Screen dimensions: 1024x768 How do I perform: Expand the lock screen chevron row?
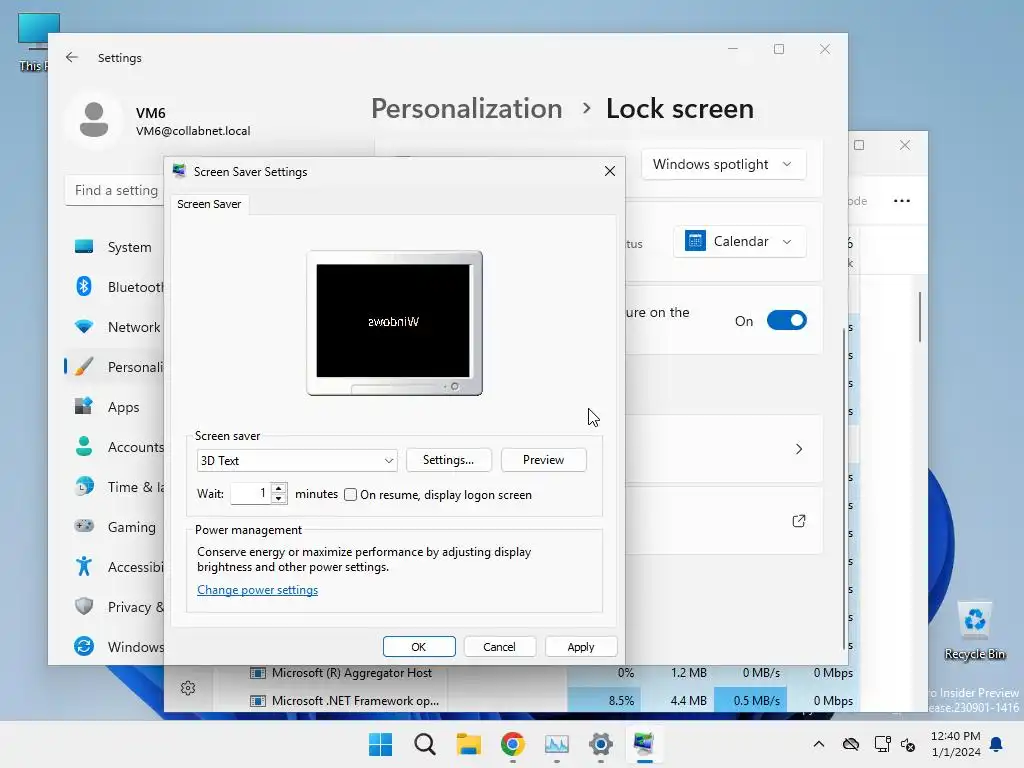[x=799, y=449]
